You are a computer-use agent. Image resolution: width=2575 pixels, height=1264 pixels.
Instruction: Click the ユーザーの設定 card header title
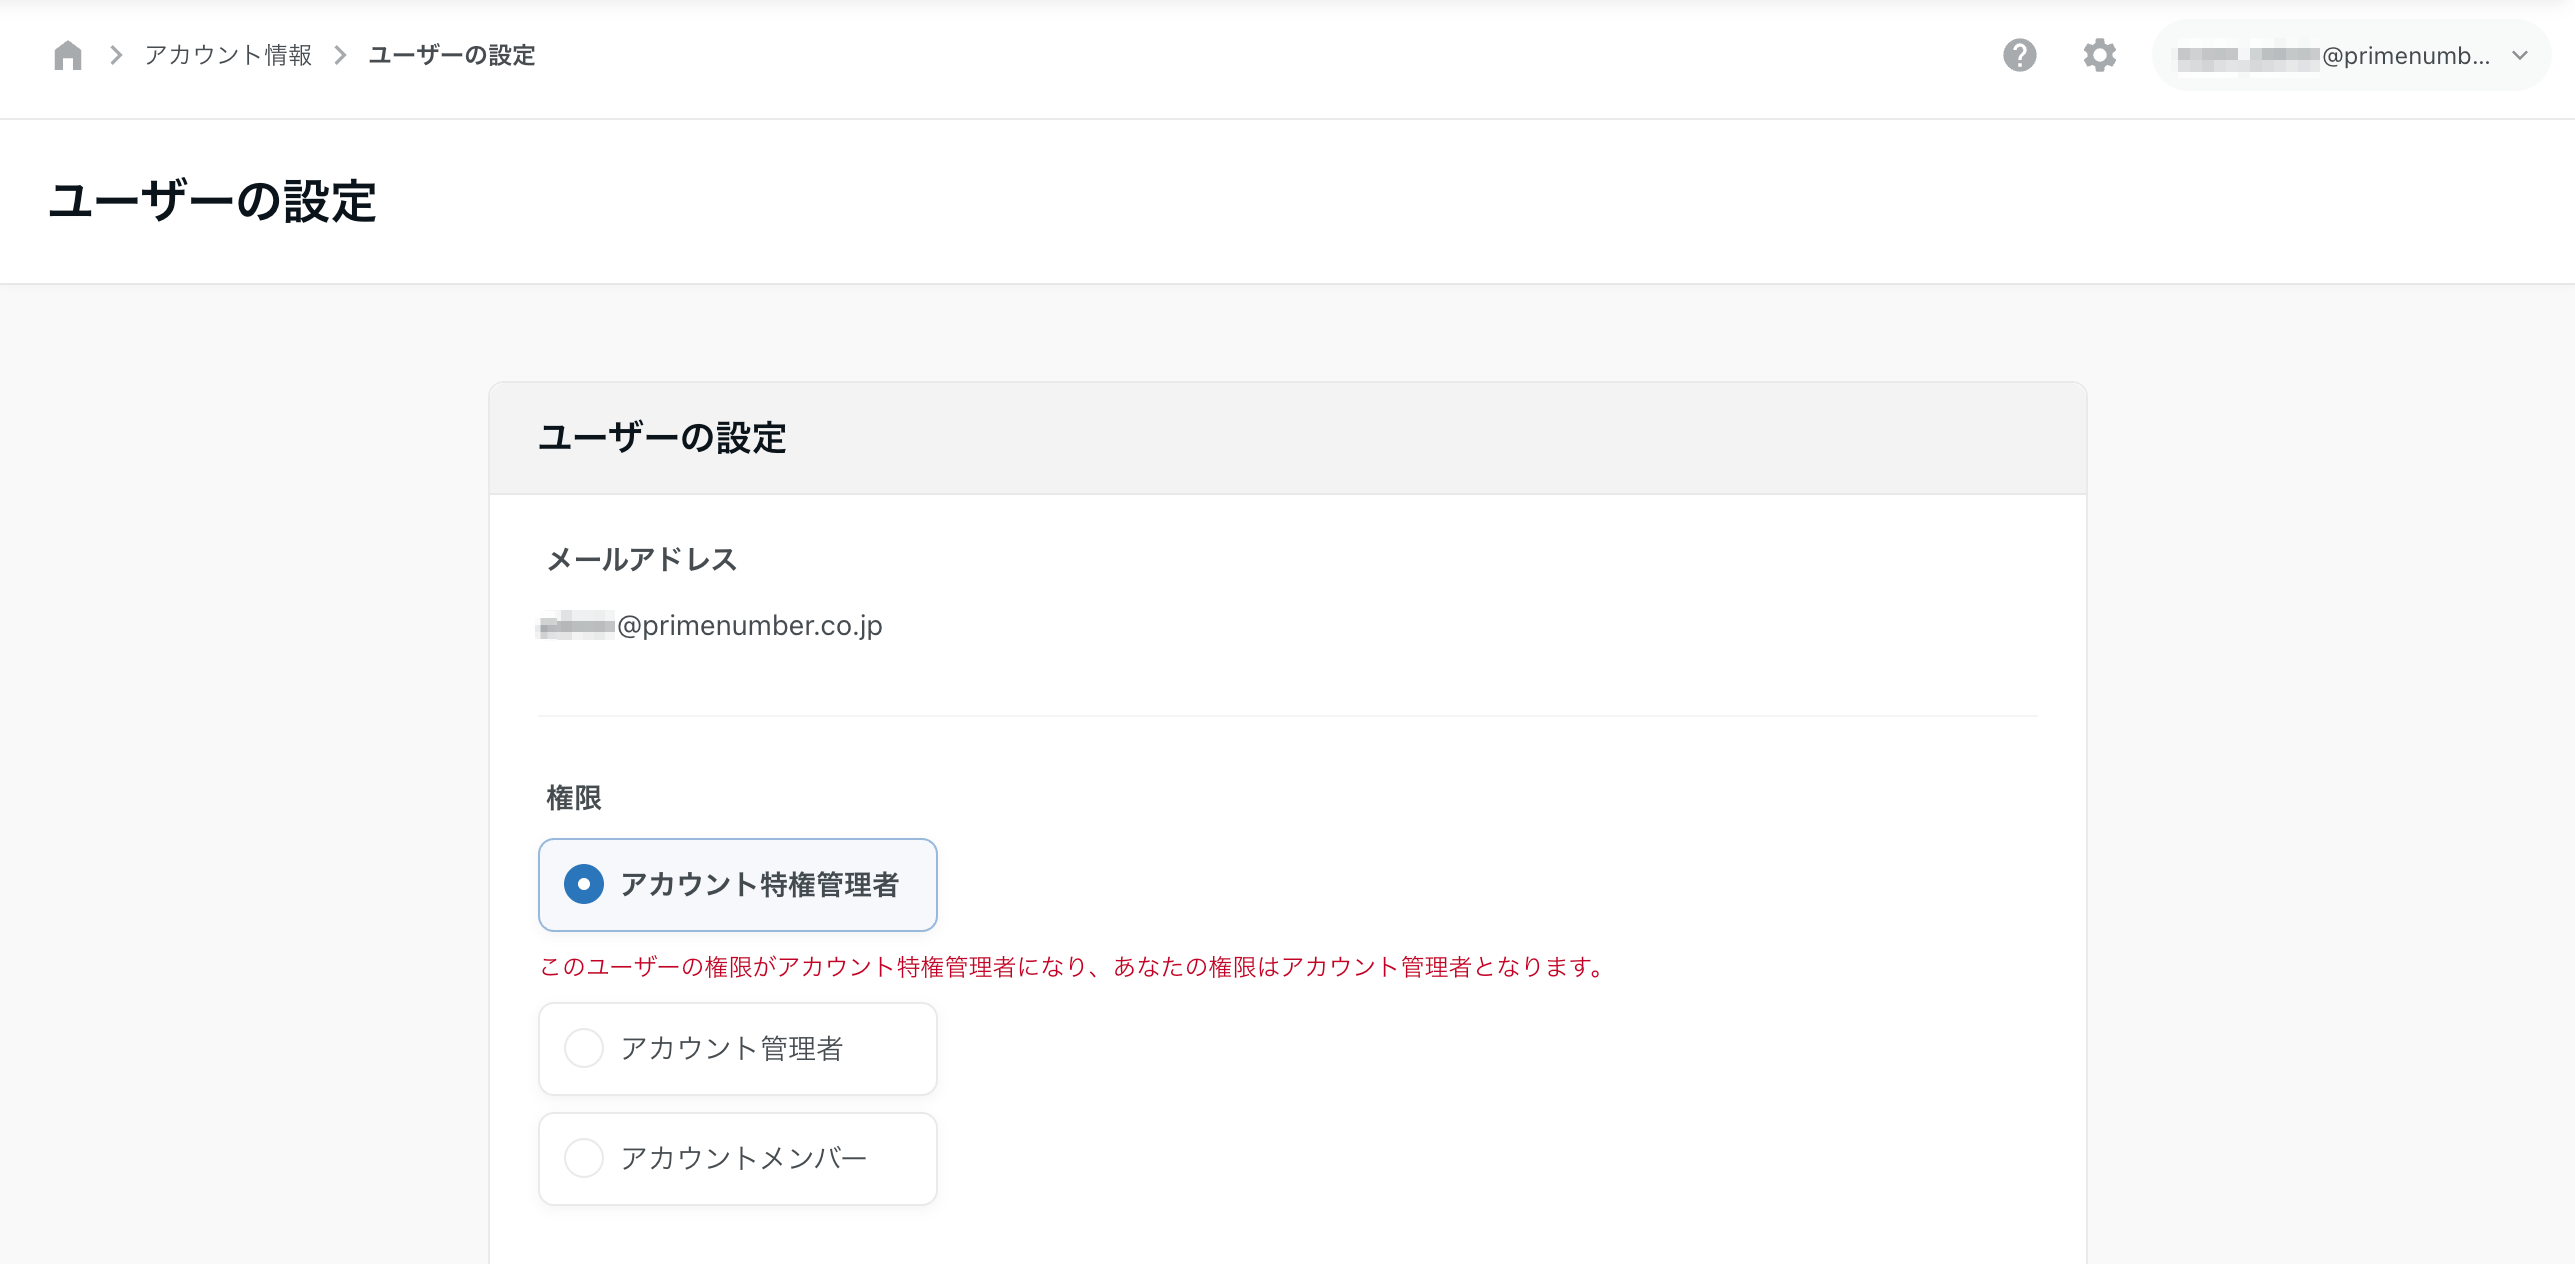pyautogui.click(x=662, y=438)
